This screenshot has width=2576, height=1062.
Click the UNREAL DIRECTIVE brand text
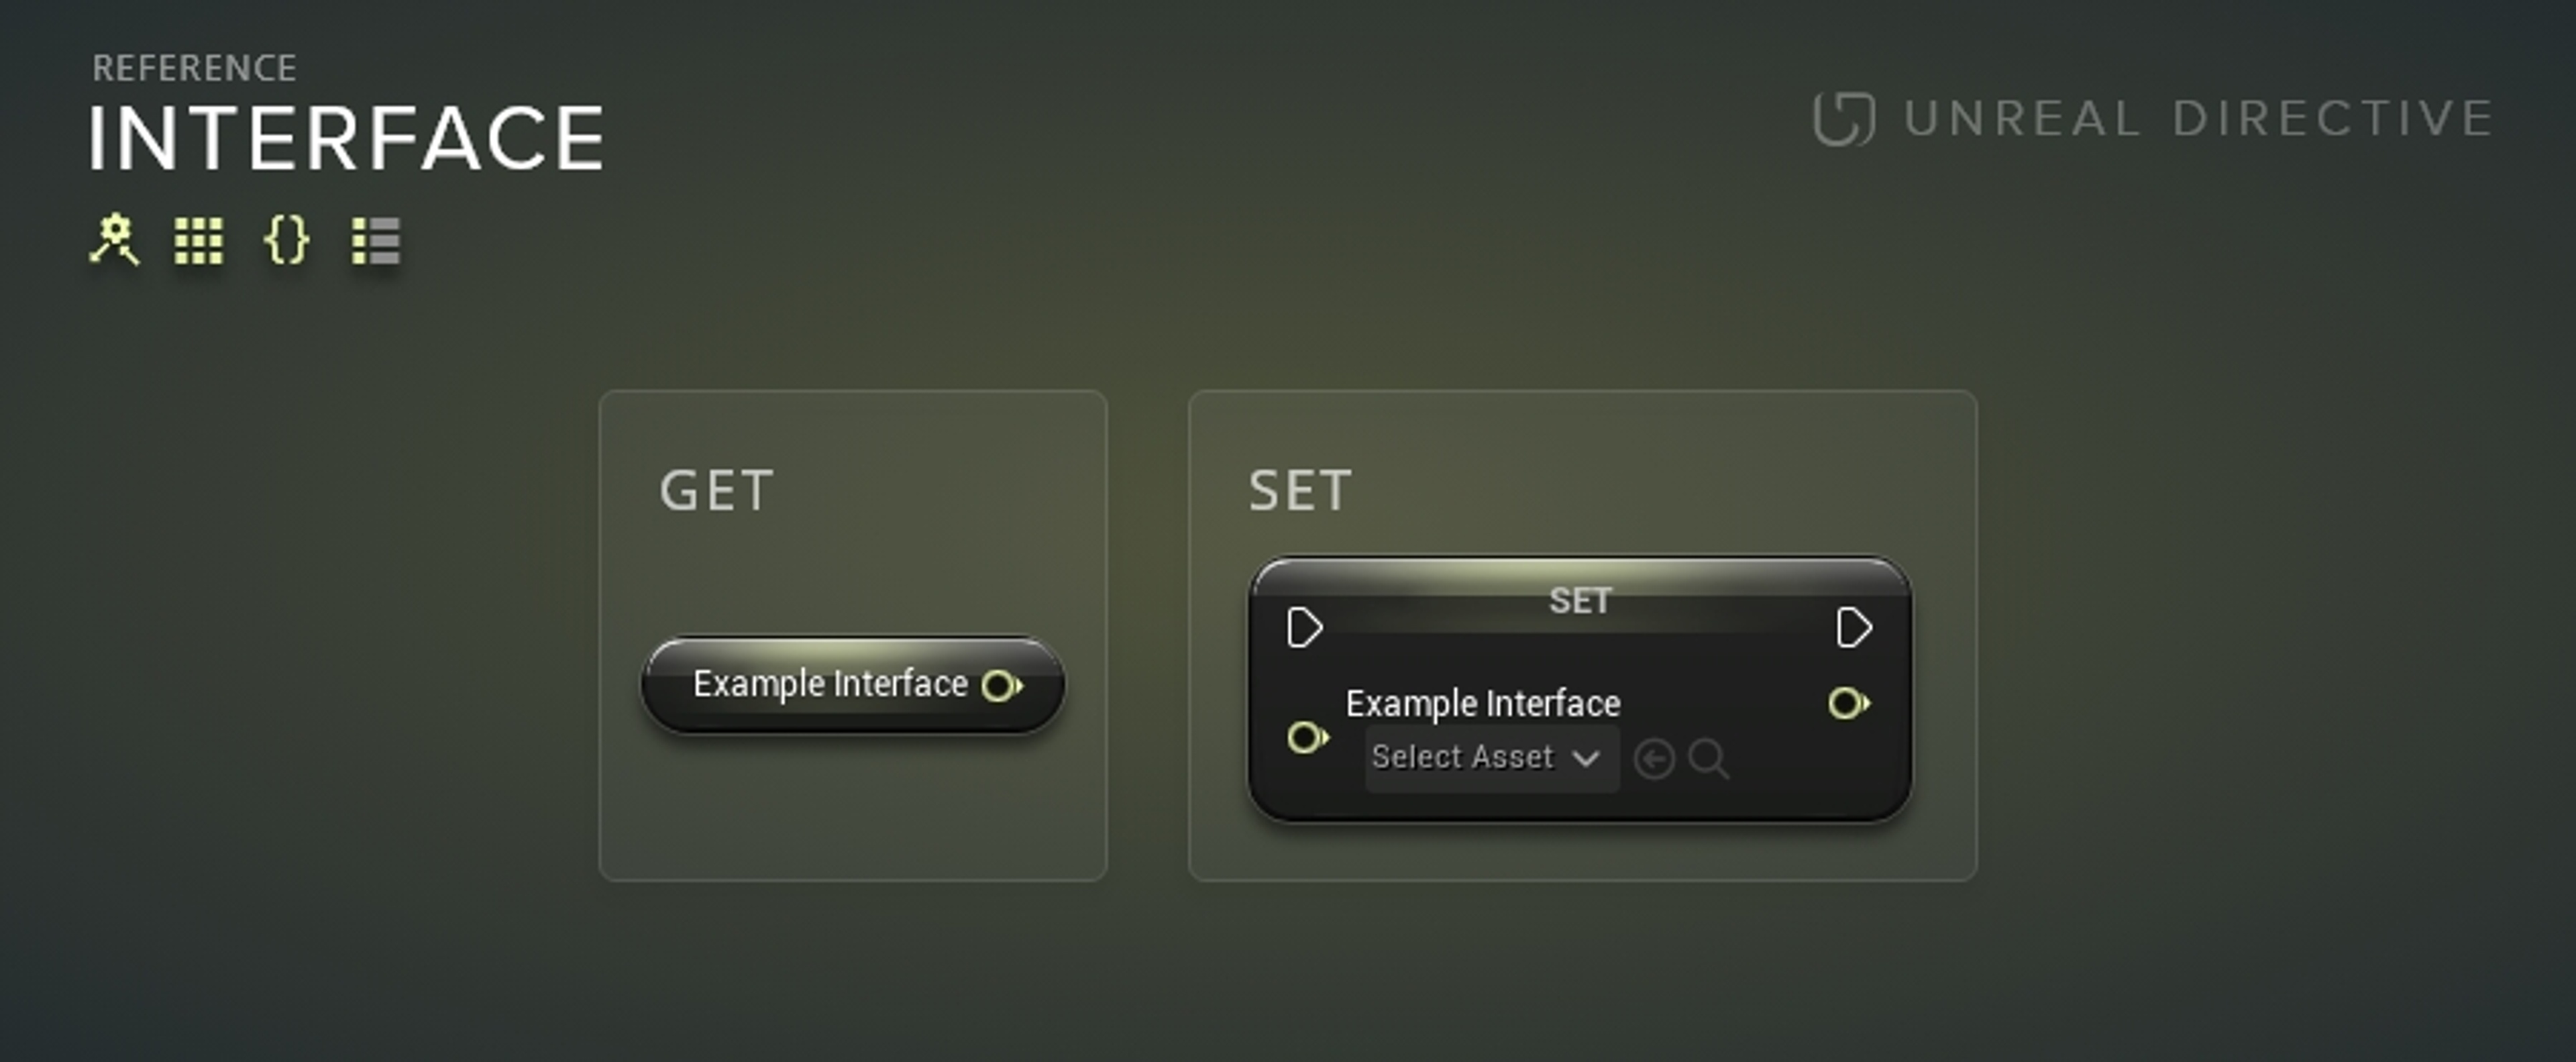click(2198, 119)
